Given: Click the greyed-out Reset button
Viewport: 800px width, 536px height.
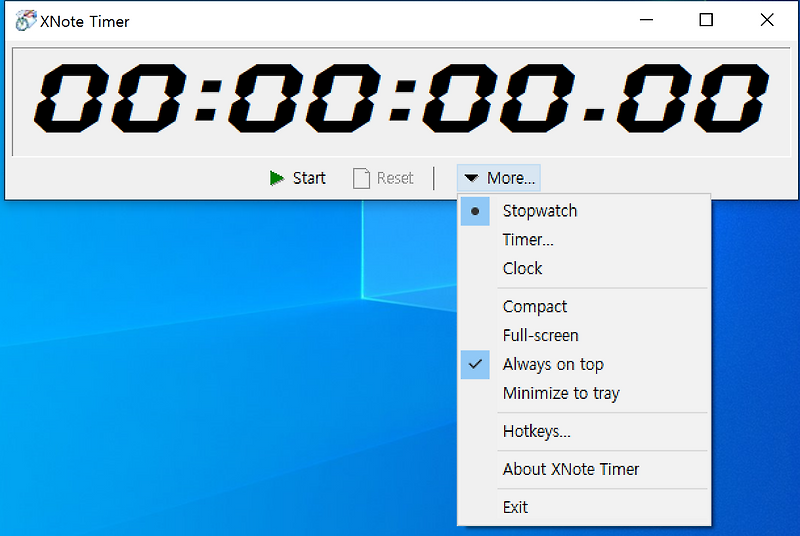Looking at the screenshot, I should 383,178.
